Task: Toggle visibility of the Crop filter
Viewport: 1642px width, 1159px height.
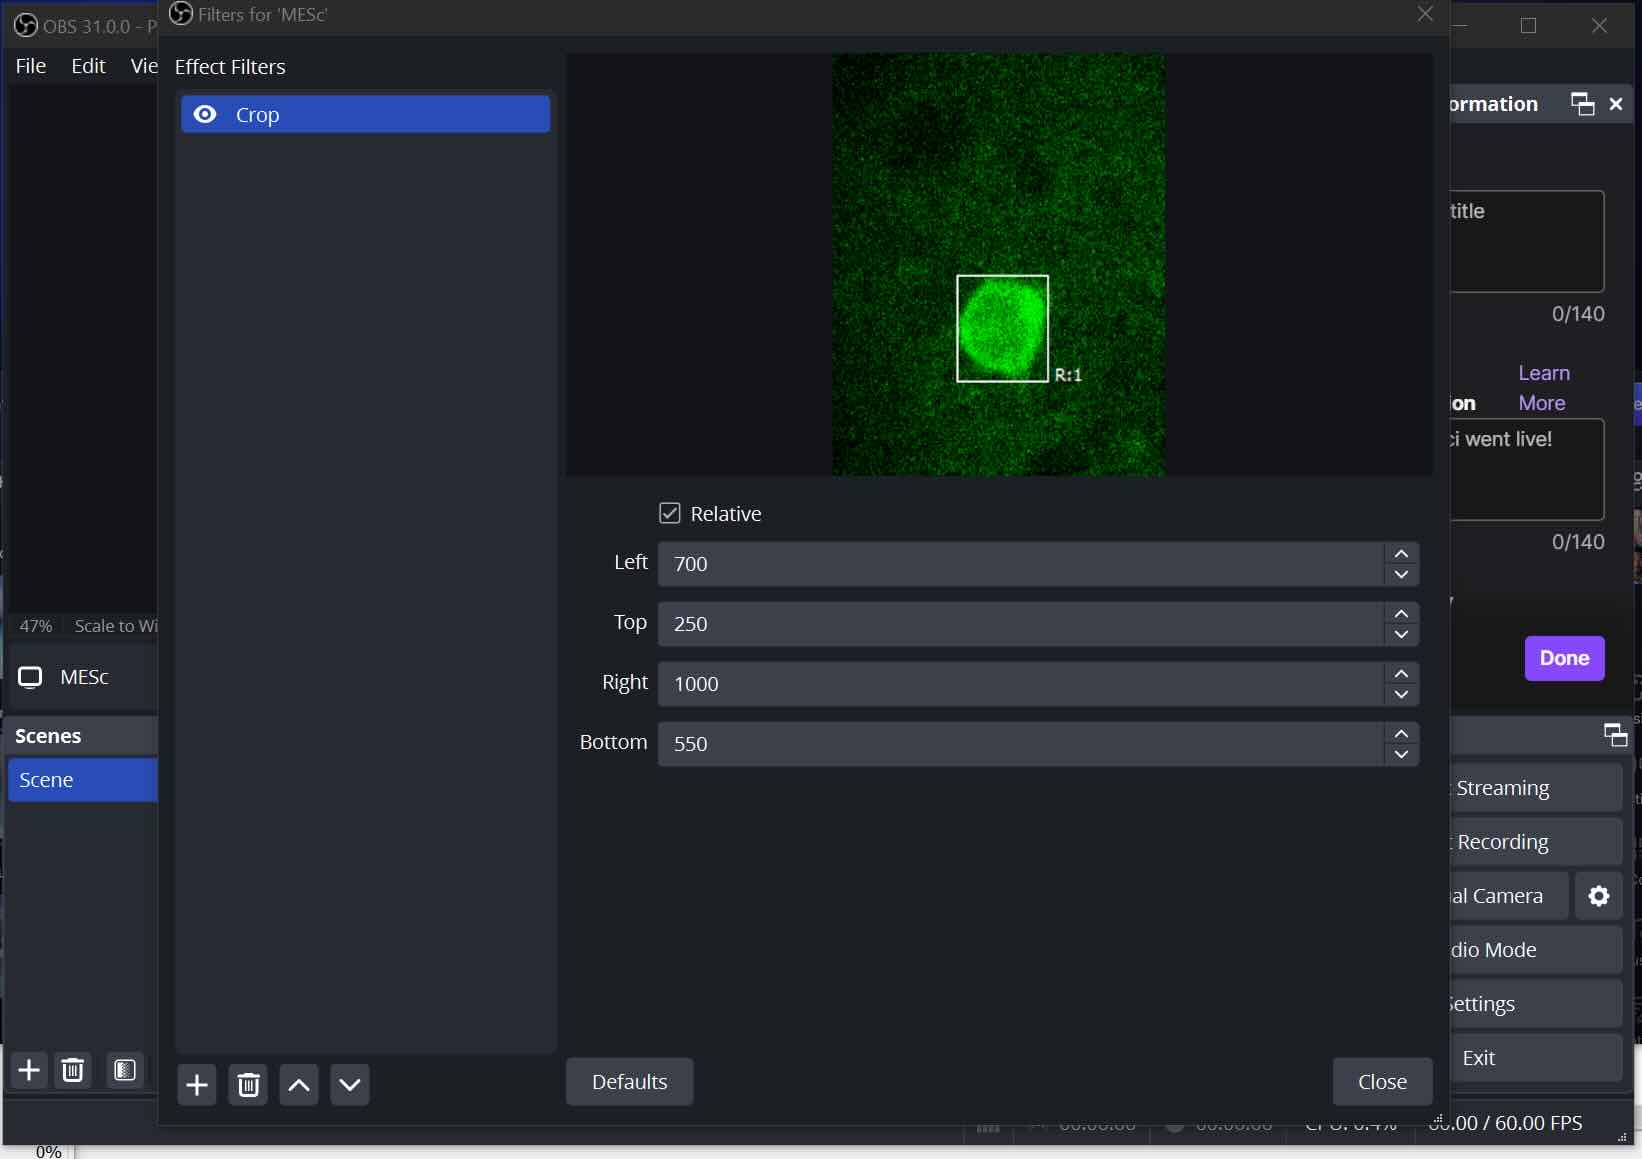Action: [x=204, y=113]
